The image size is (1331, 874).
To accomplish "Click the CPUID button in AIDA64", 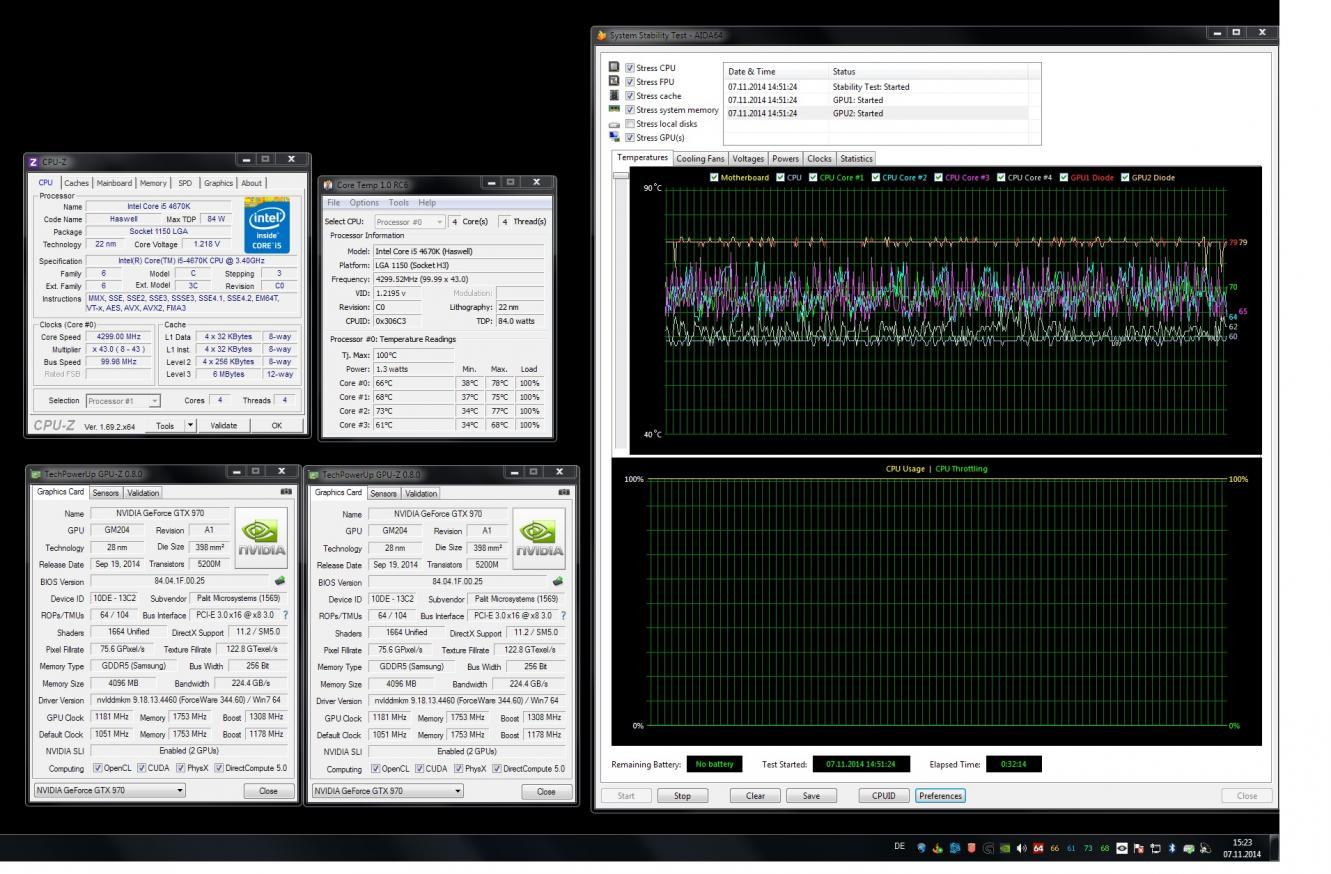I will coord(884,796).
